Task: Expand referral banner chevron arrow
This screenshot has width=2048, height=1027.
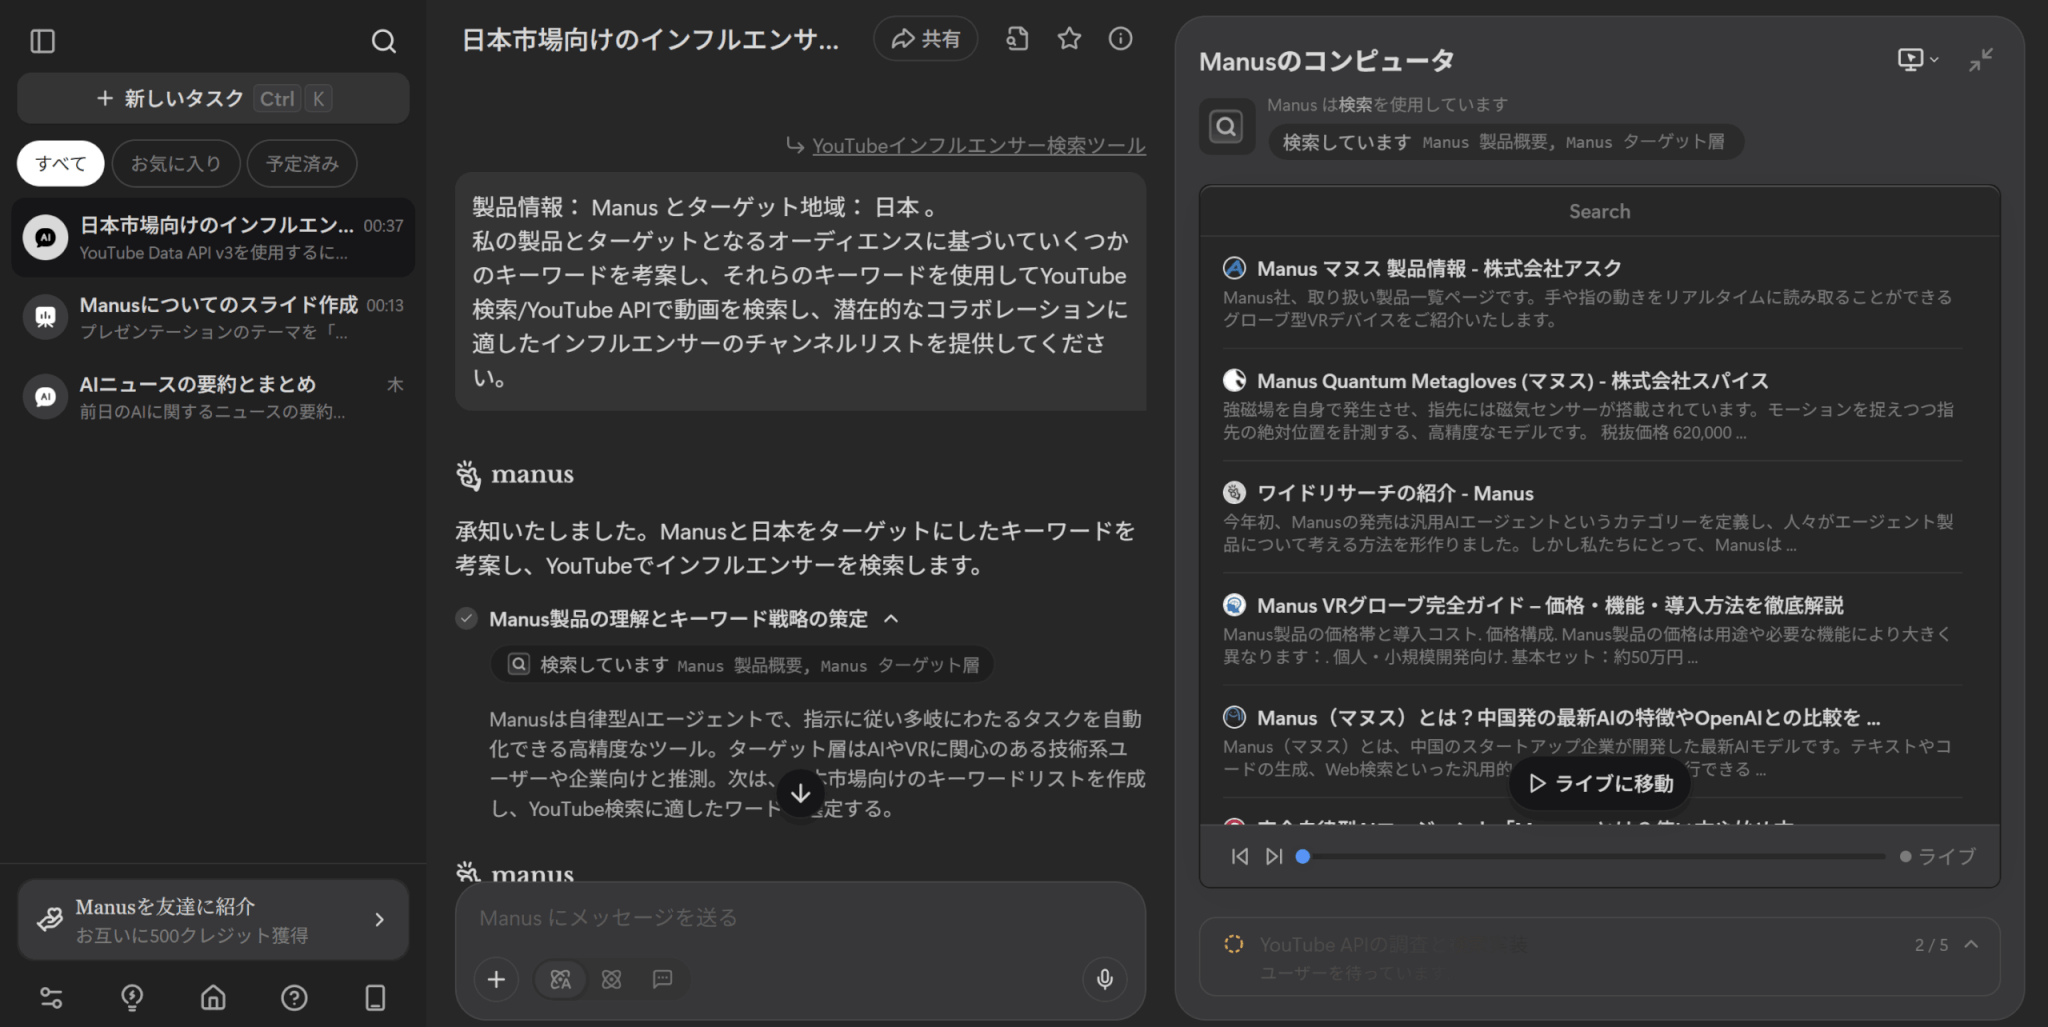Action: (379, 920)
